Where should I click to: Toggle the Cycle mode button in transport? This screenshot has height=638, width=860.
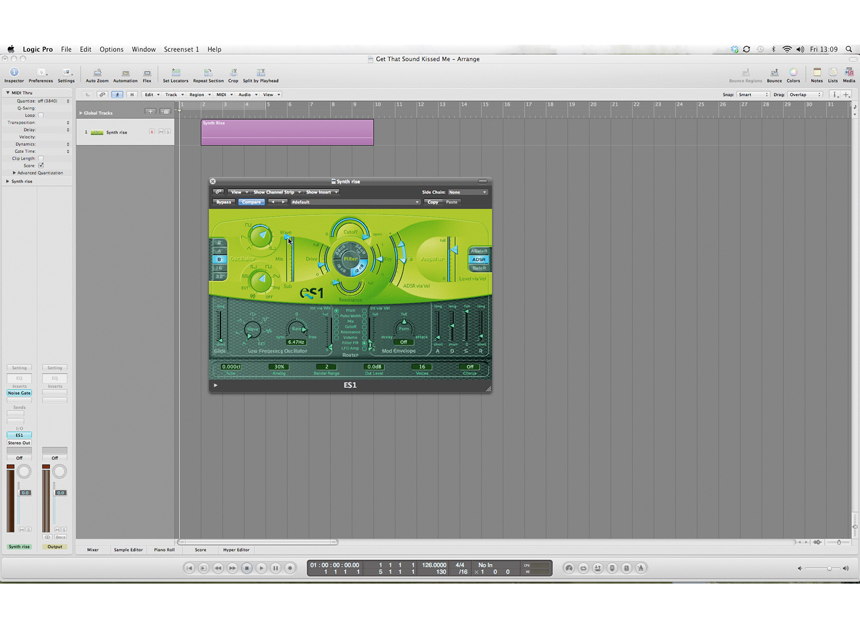(583, 568)
